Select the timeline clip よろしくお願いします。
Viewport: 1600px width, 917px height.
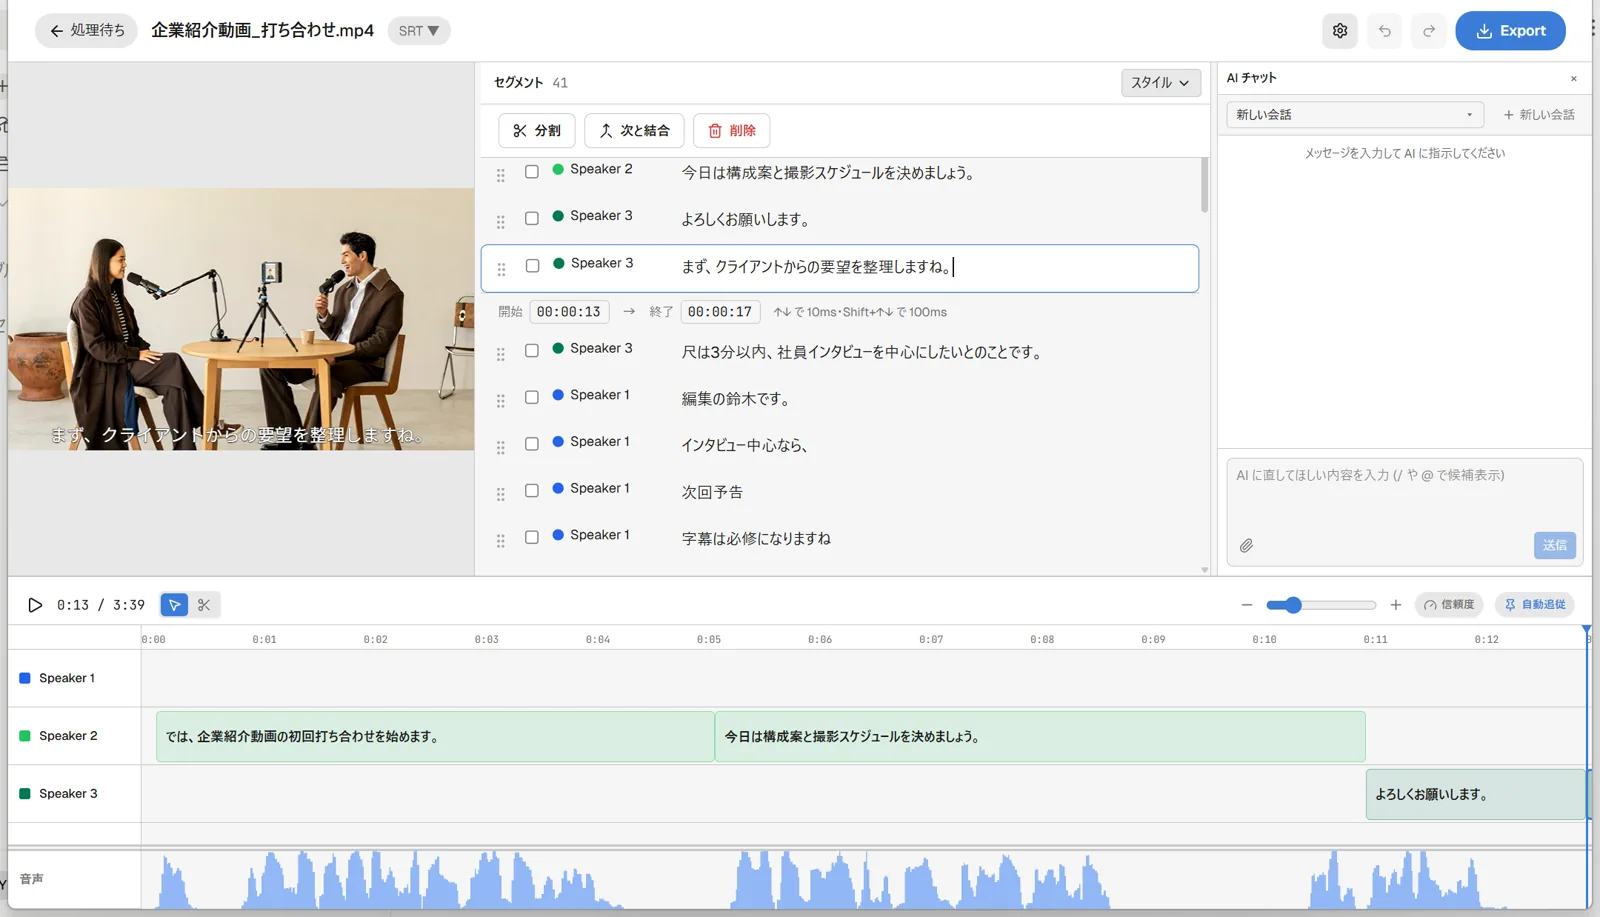click(x=1476, y=795)
